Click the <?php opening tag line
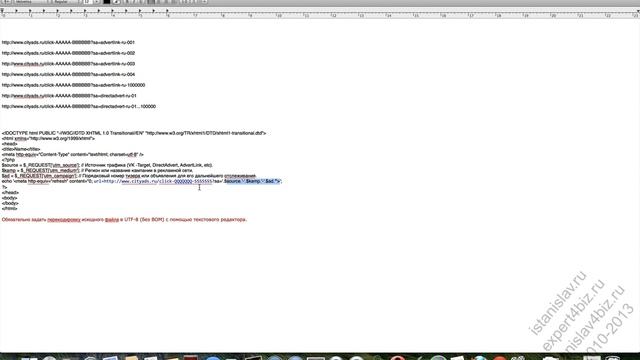The width and height of the screenshot is (640, 360). tap(8, 160)
